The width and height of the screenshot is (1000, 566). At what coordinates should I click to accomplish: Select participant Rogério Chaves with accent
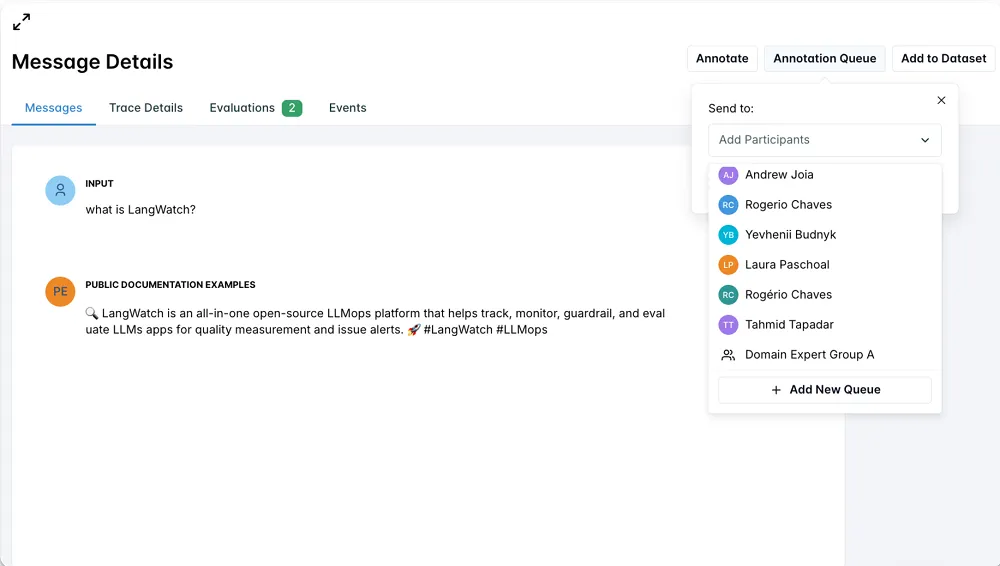pos(825,295)
